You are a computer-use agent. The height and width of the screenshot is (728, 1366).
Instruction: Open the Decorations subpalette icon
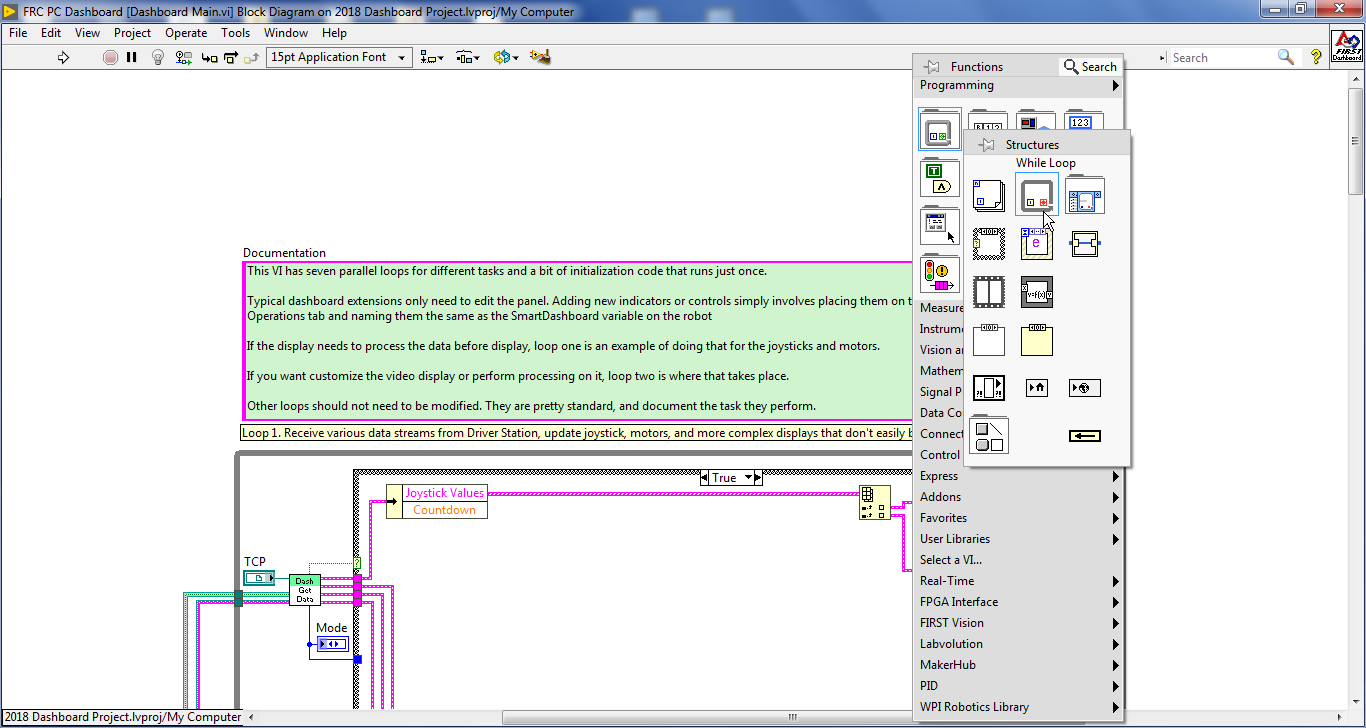[x=989, y=435]
